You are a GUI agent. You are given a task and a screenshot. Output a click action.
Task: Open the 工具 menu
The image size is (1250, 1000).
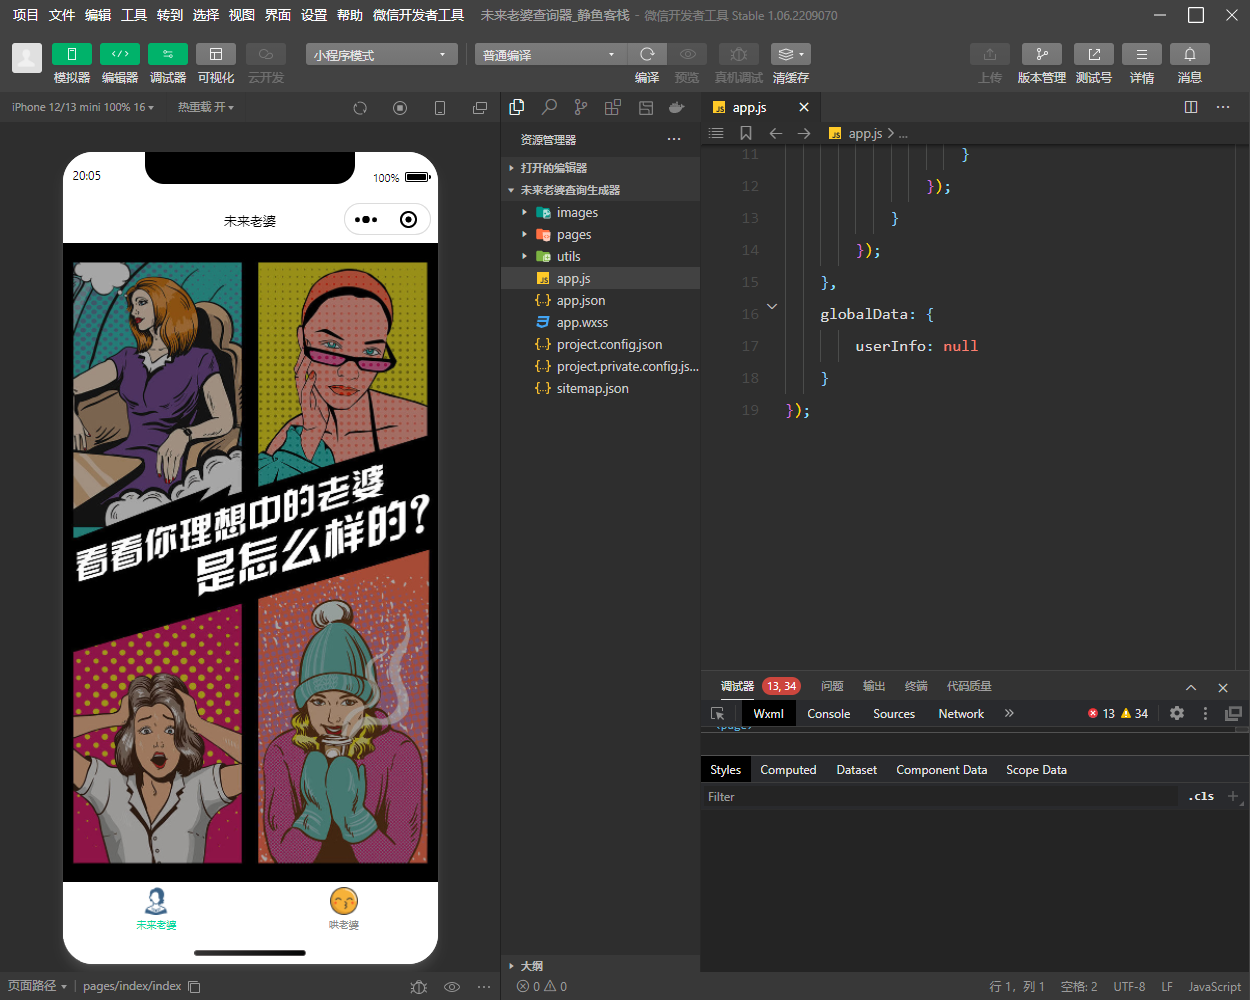tap(134, 15)
